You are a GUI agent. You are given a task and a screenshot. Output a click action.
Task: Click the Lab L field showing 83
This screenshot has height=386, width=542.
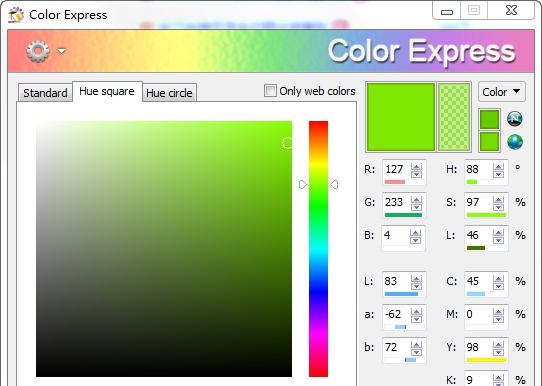pyautogui.click(x=396, y=281)
